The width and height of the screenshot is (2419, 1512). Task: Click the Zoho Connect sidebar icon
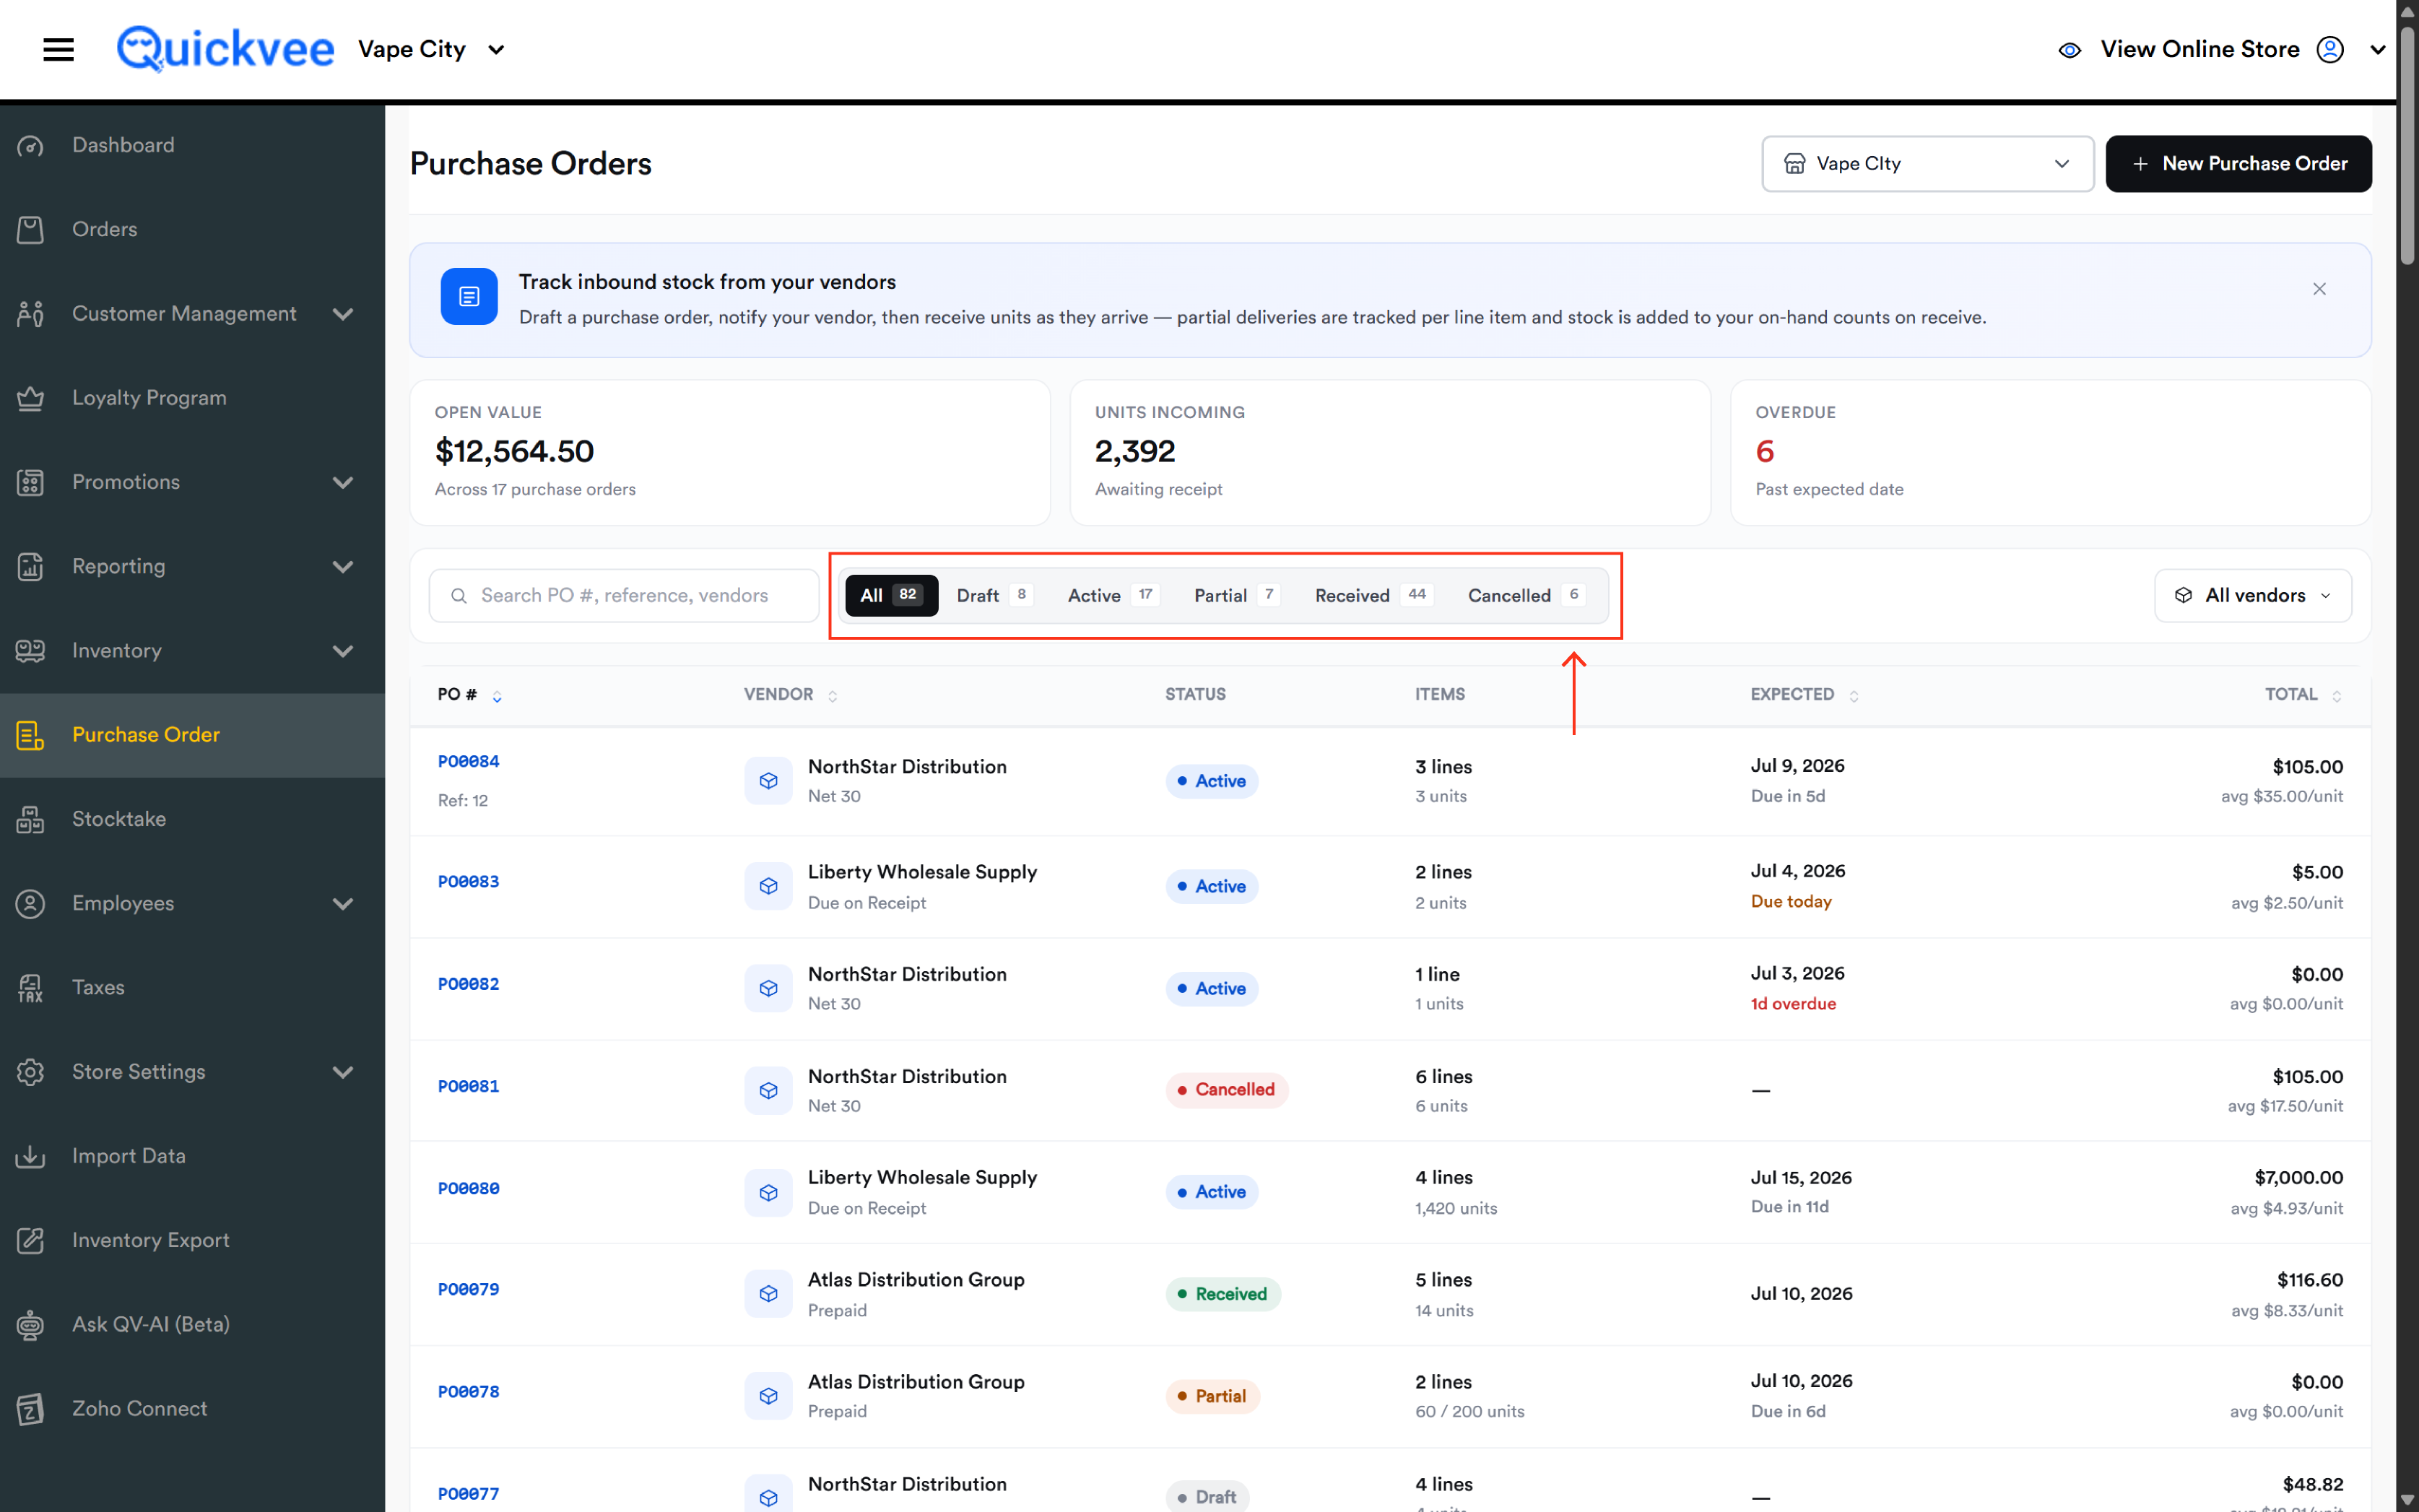30,1408
